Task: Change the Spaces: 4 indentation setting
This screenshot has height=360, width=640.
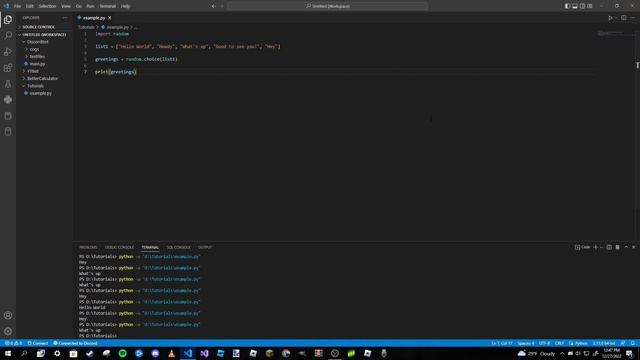Action: coord(526,343)
